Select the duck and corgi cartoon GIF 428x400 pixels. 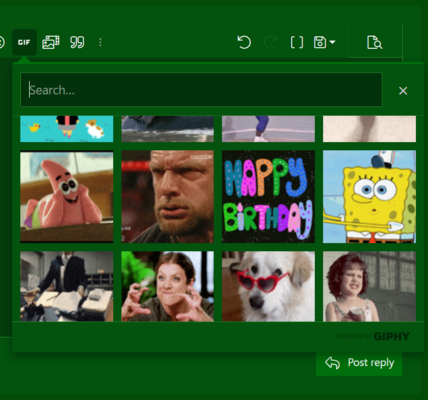[67, 129]
